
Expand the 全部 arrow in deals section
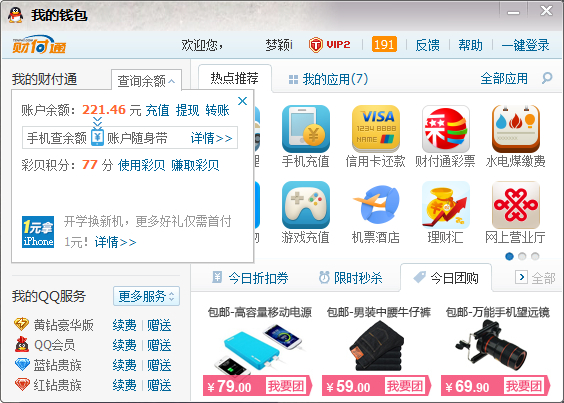(521, 277)
